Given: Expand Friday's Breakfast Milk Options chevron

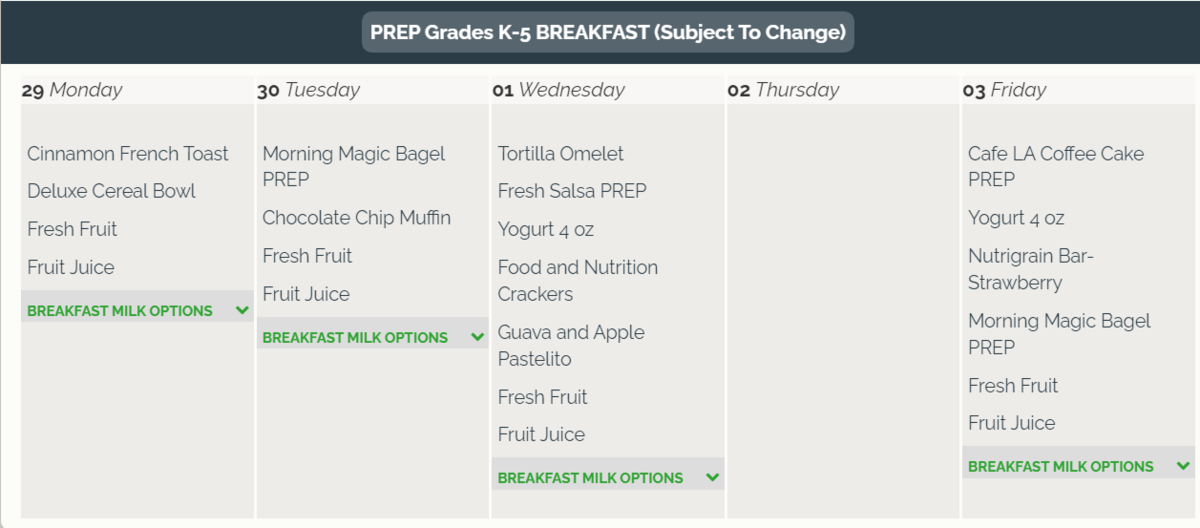Looking at the screenshot, I should click(1183, 466).
